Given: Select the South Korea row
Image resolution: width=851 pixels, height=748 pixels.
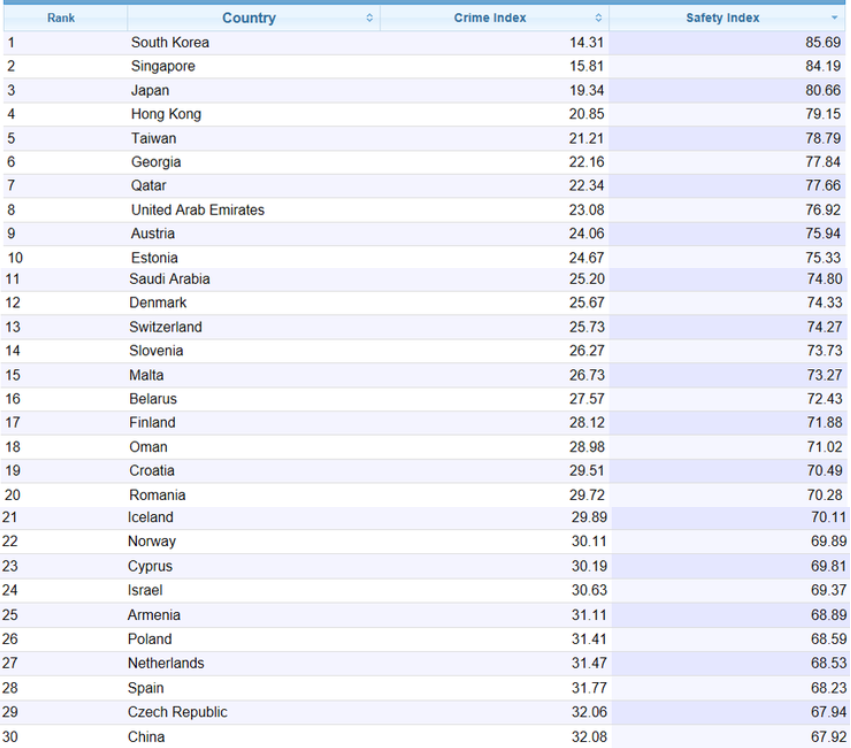Looking at the screenshot, I should coord(170,43).
